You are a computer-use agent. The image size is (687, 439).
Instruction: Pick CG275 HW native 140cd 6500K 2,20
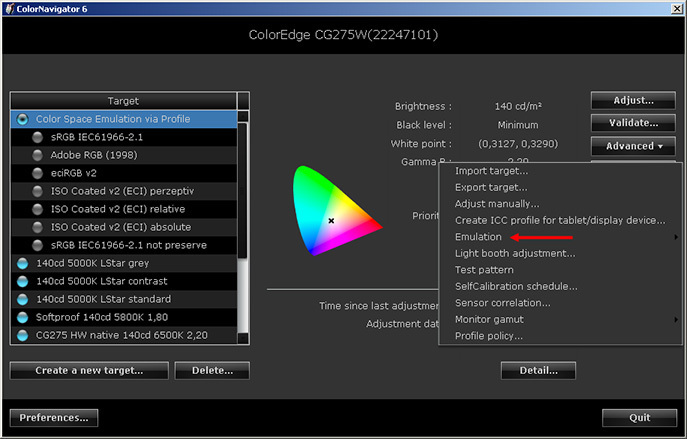(124, 335)
